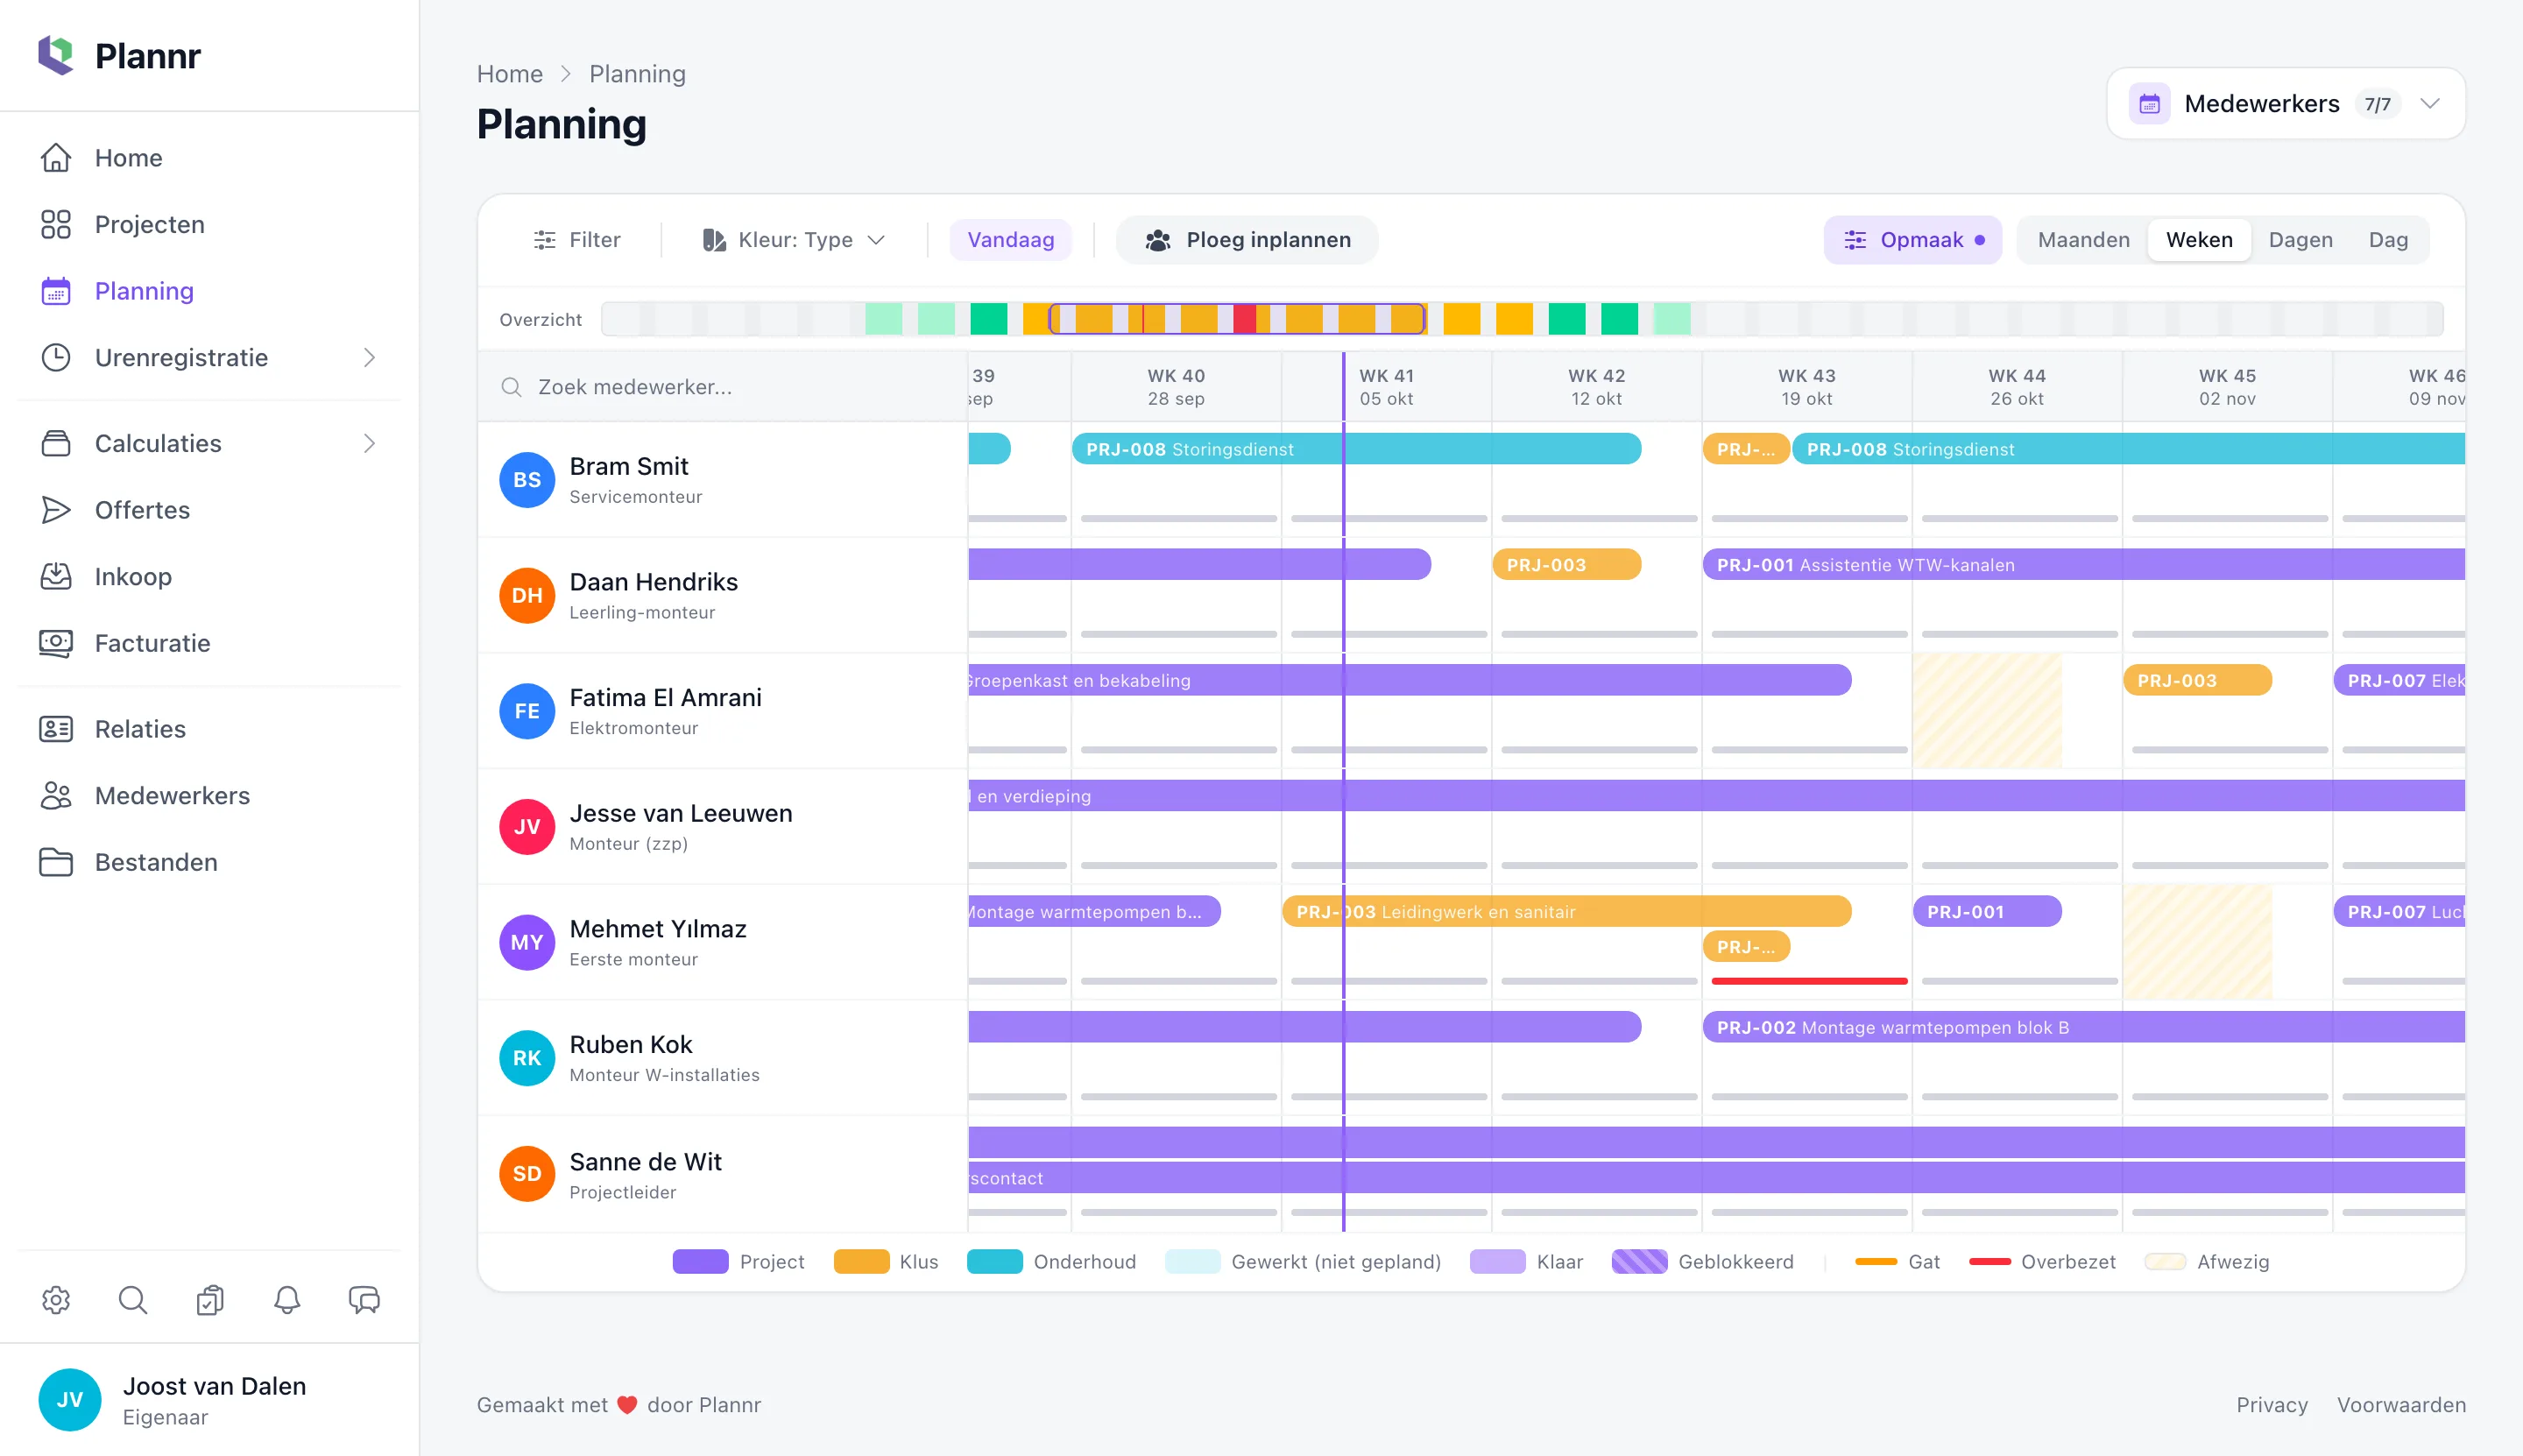The width and height of the screenshot is (2523, 1456).
Task: Click the Plannr logo icon
Action: pyautogui.click(x=56, y=55)
